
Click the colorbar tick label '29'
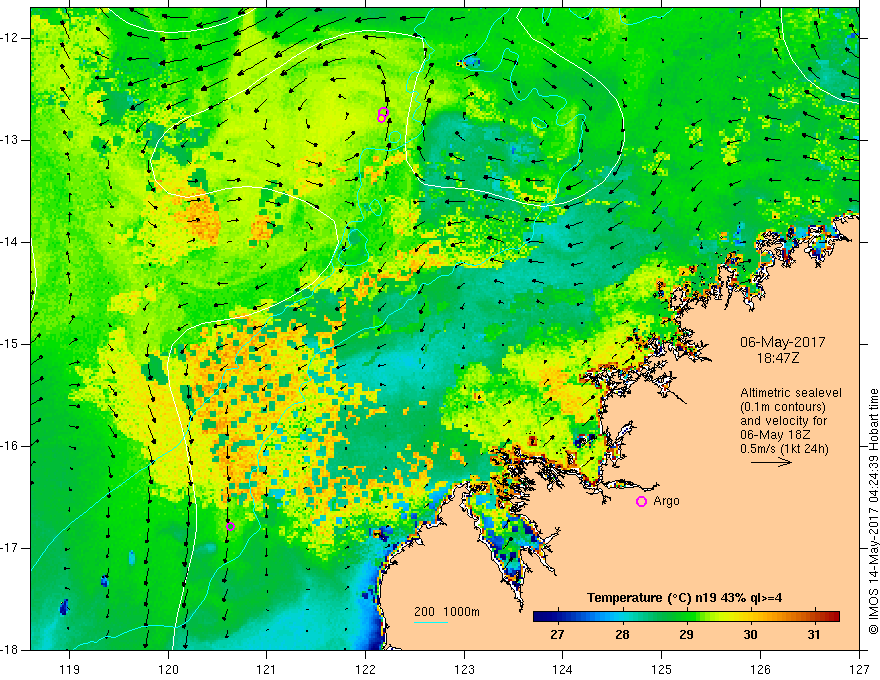pos(686,635)
